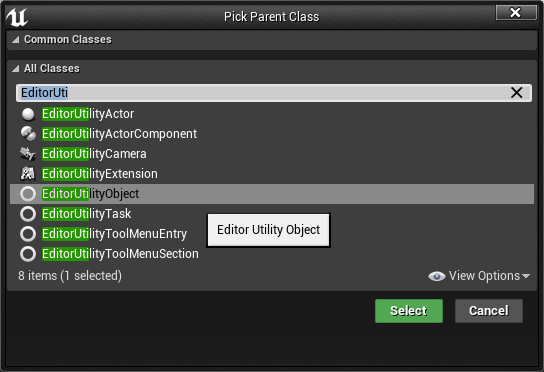Click the EditorUtilityExtension icon

tap(28, 174)
